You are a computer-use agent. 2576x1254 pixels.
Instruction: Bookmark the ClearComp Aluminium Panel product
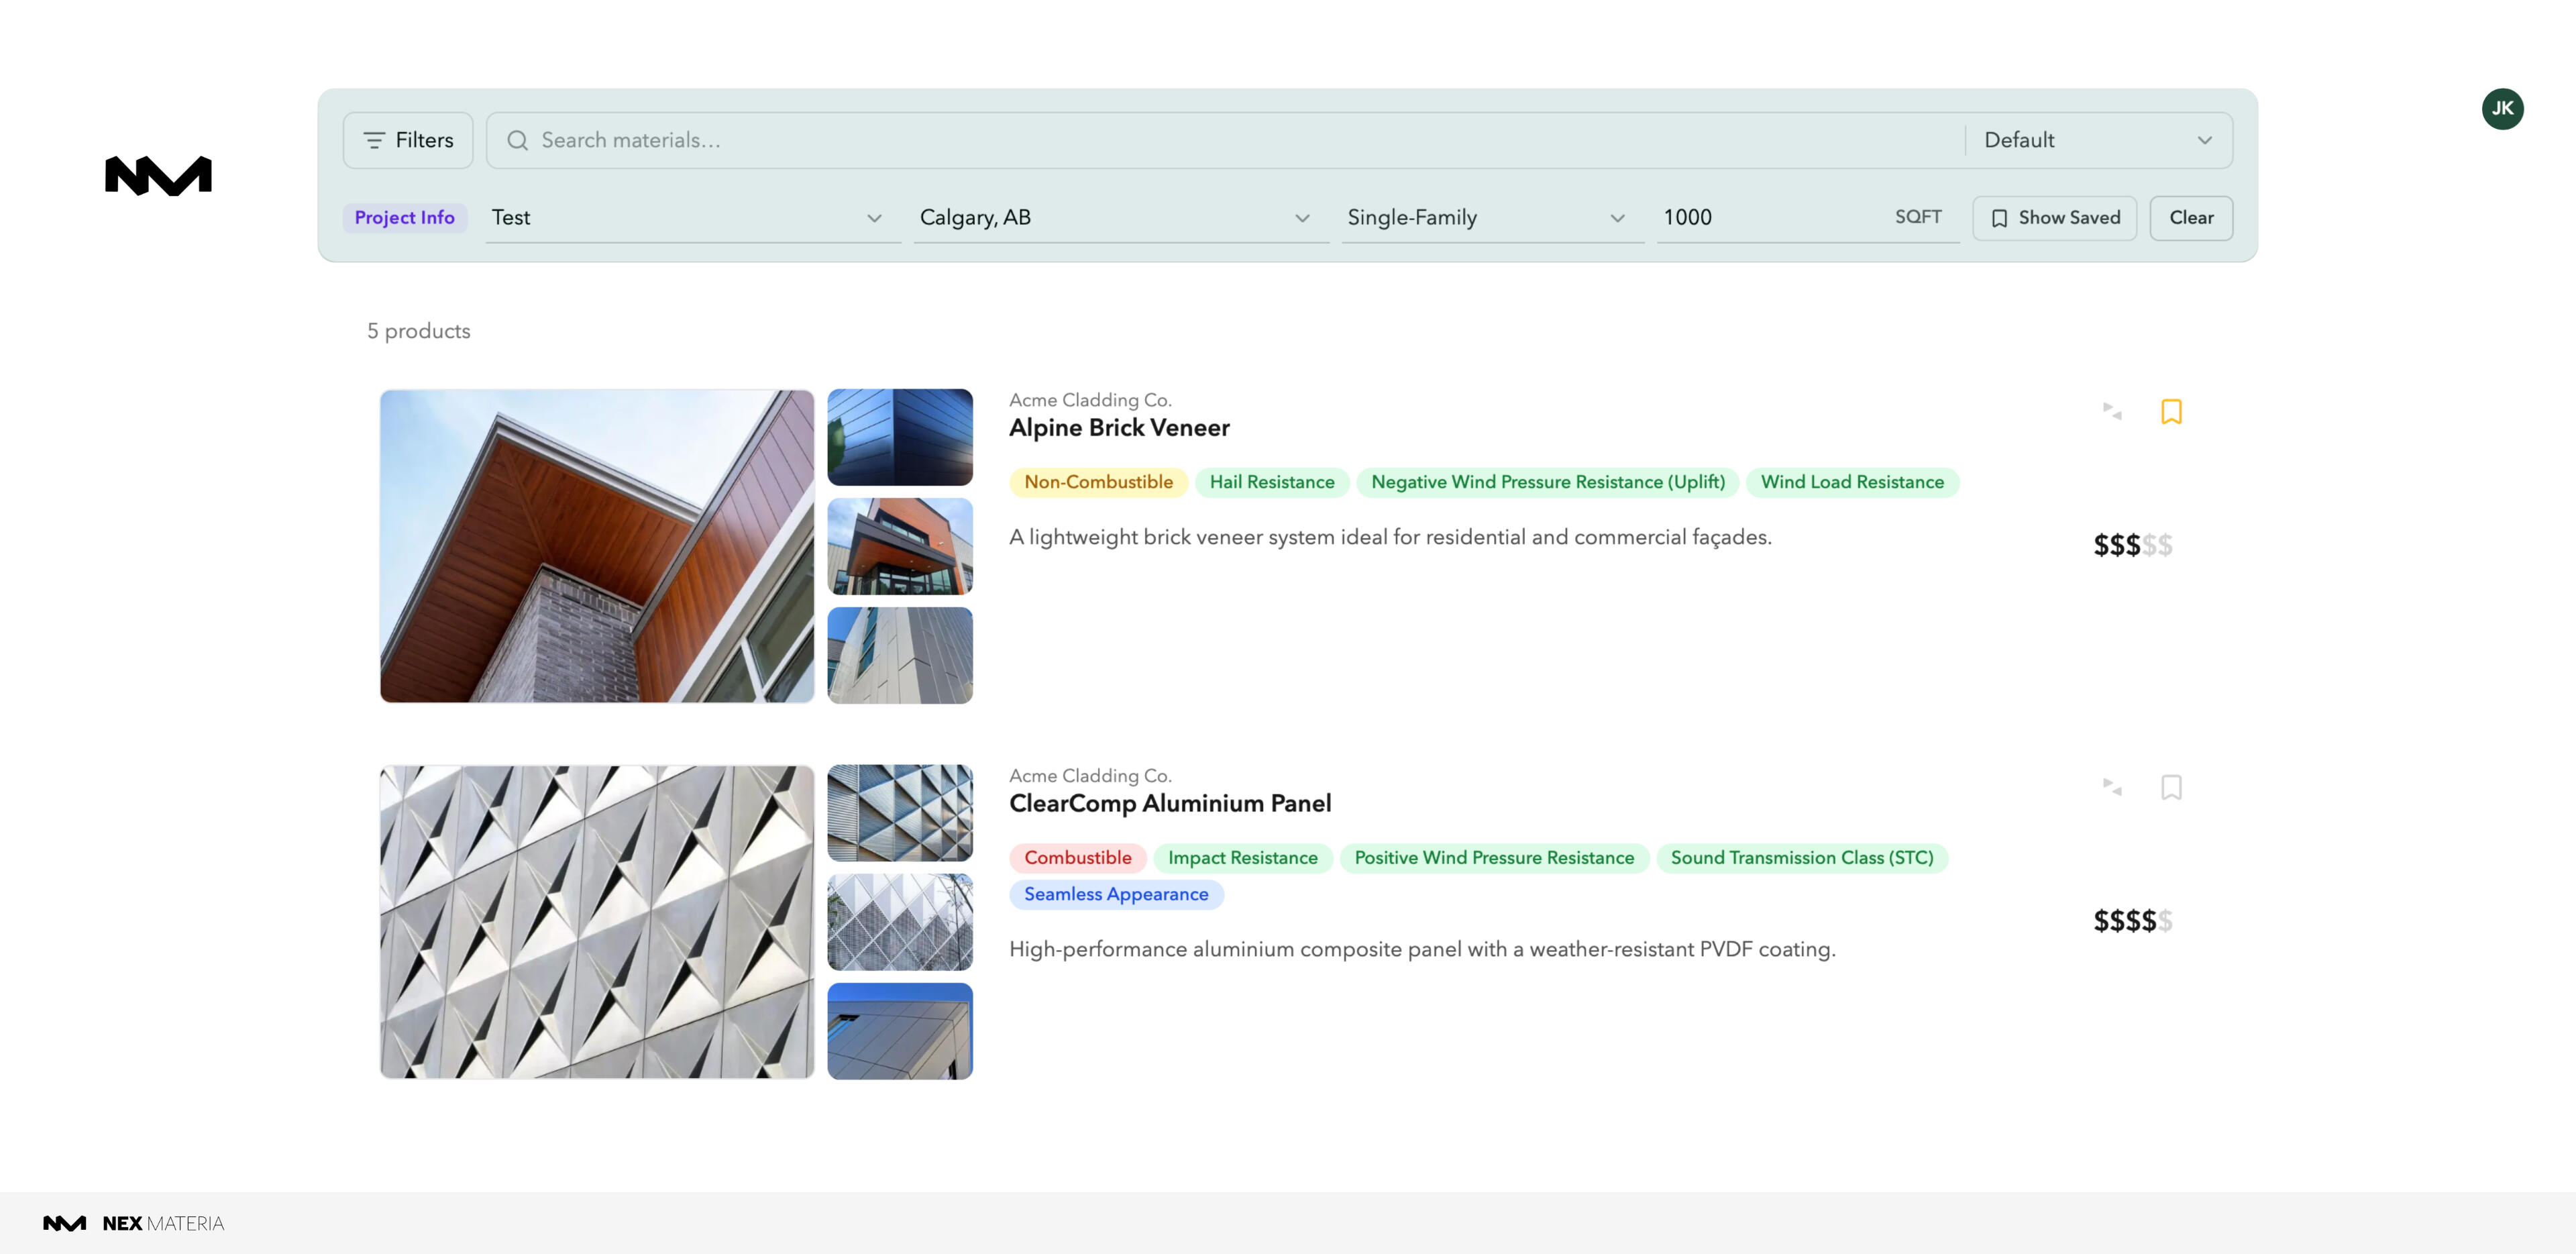pos(2171,787)
